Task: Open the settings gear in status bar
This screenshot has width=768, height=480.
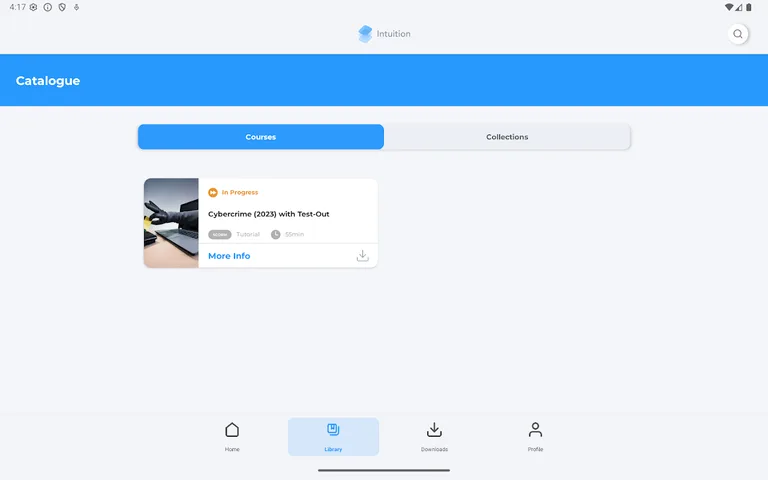Action: pyautogui.click(x=33, y=7)
